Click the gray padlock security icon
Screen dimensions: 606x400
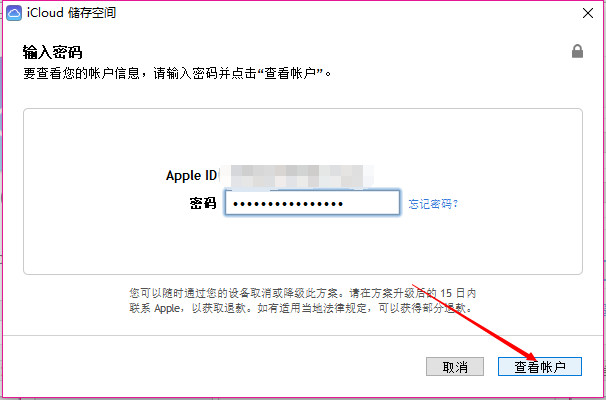tap(577, 51)
